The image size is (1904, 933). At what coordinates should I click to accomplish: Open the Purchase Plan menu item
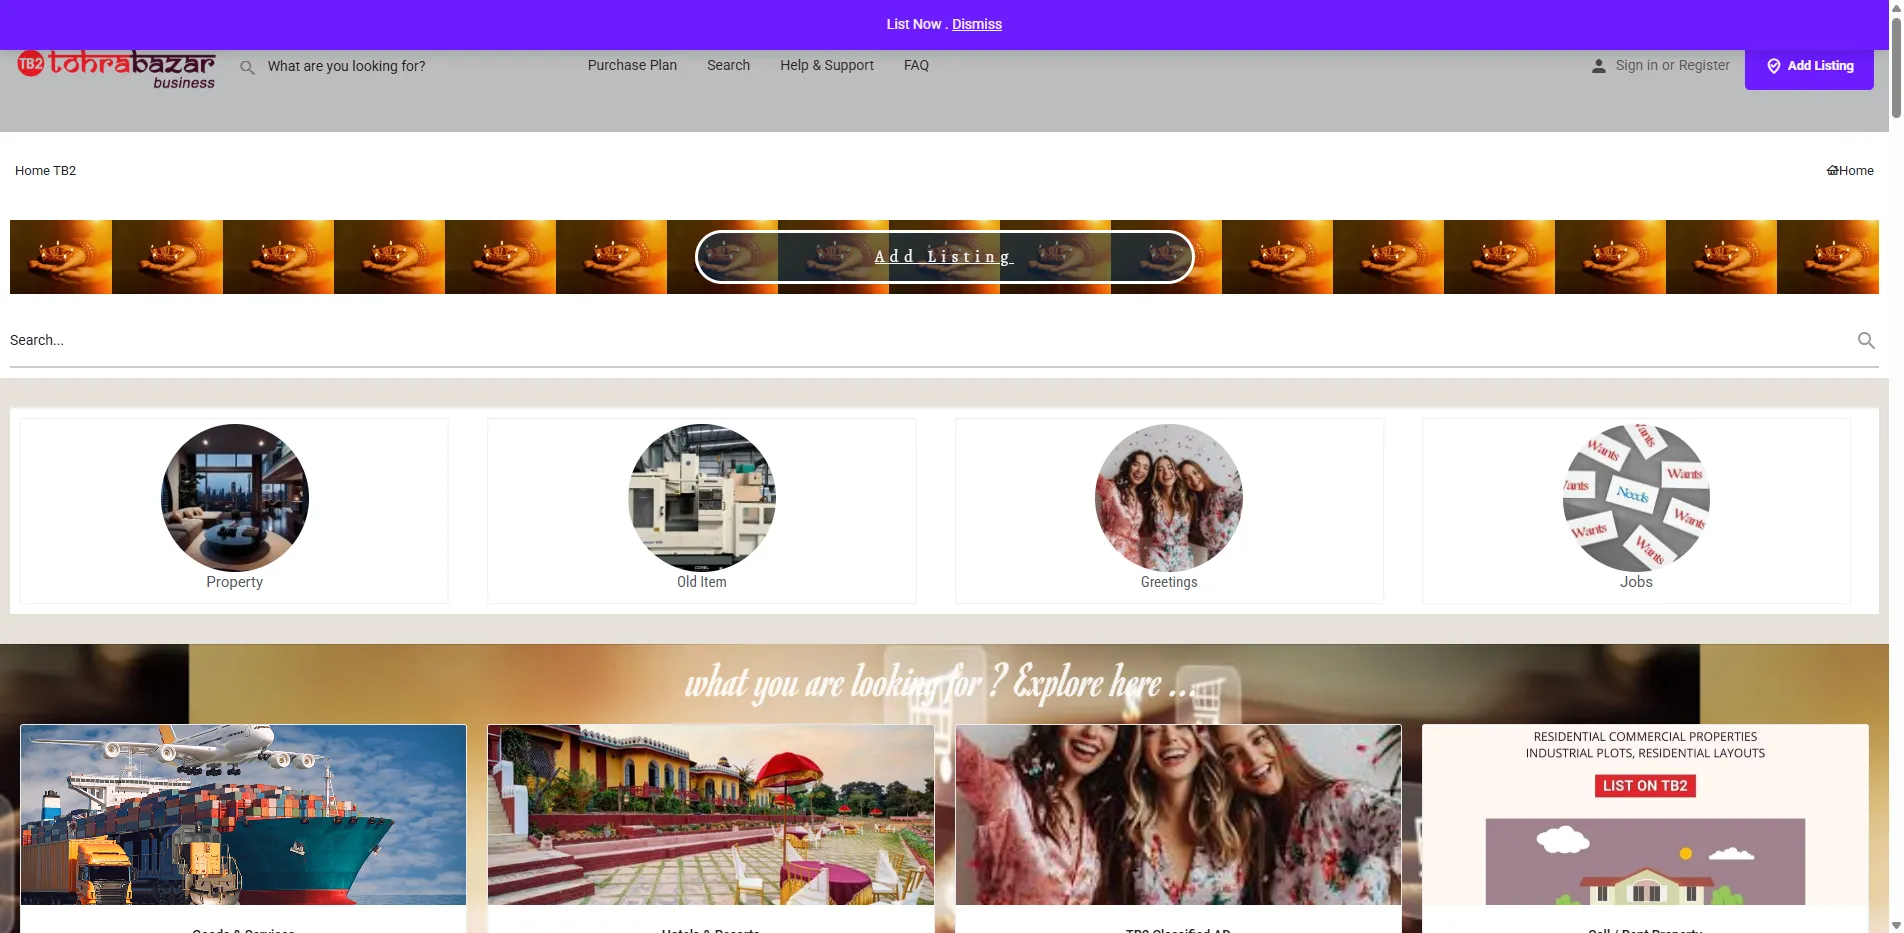(x=632, y=65)
